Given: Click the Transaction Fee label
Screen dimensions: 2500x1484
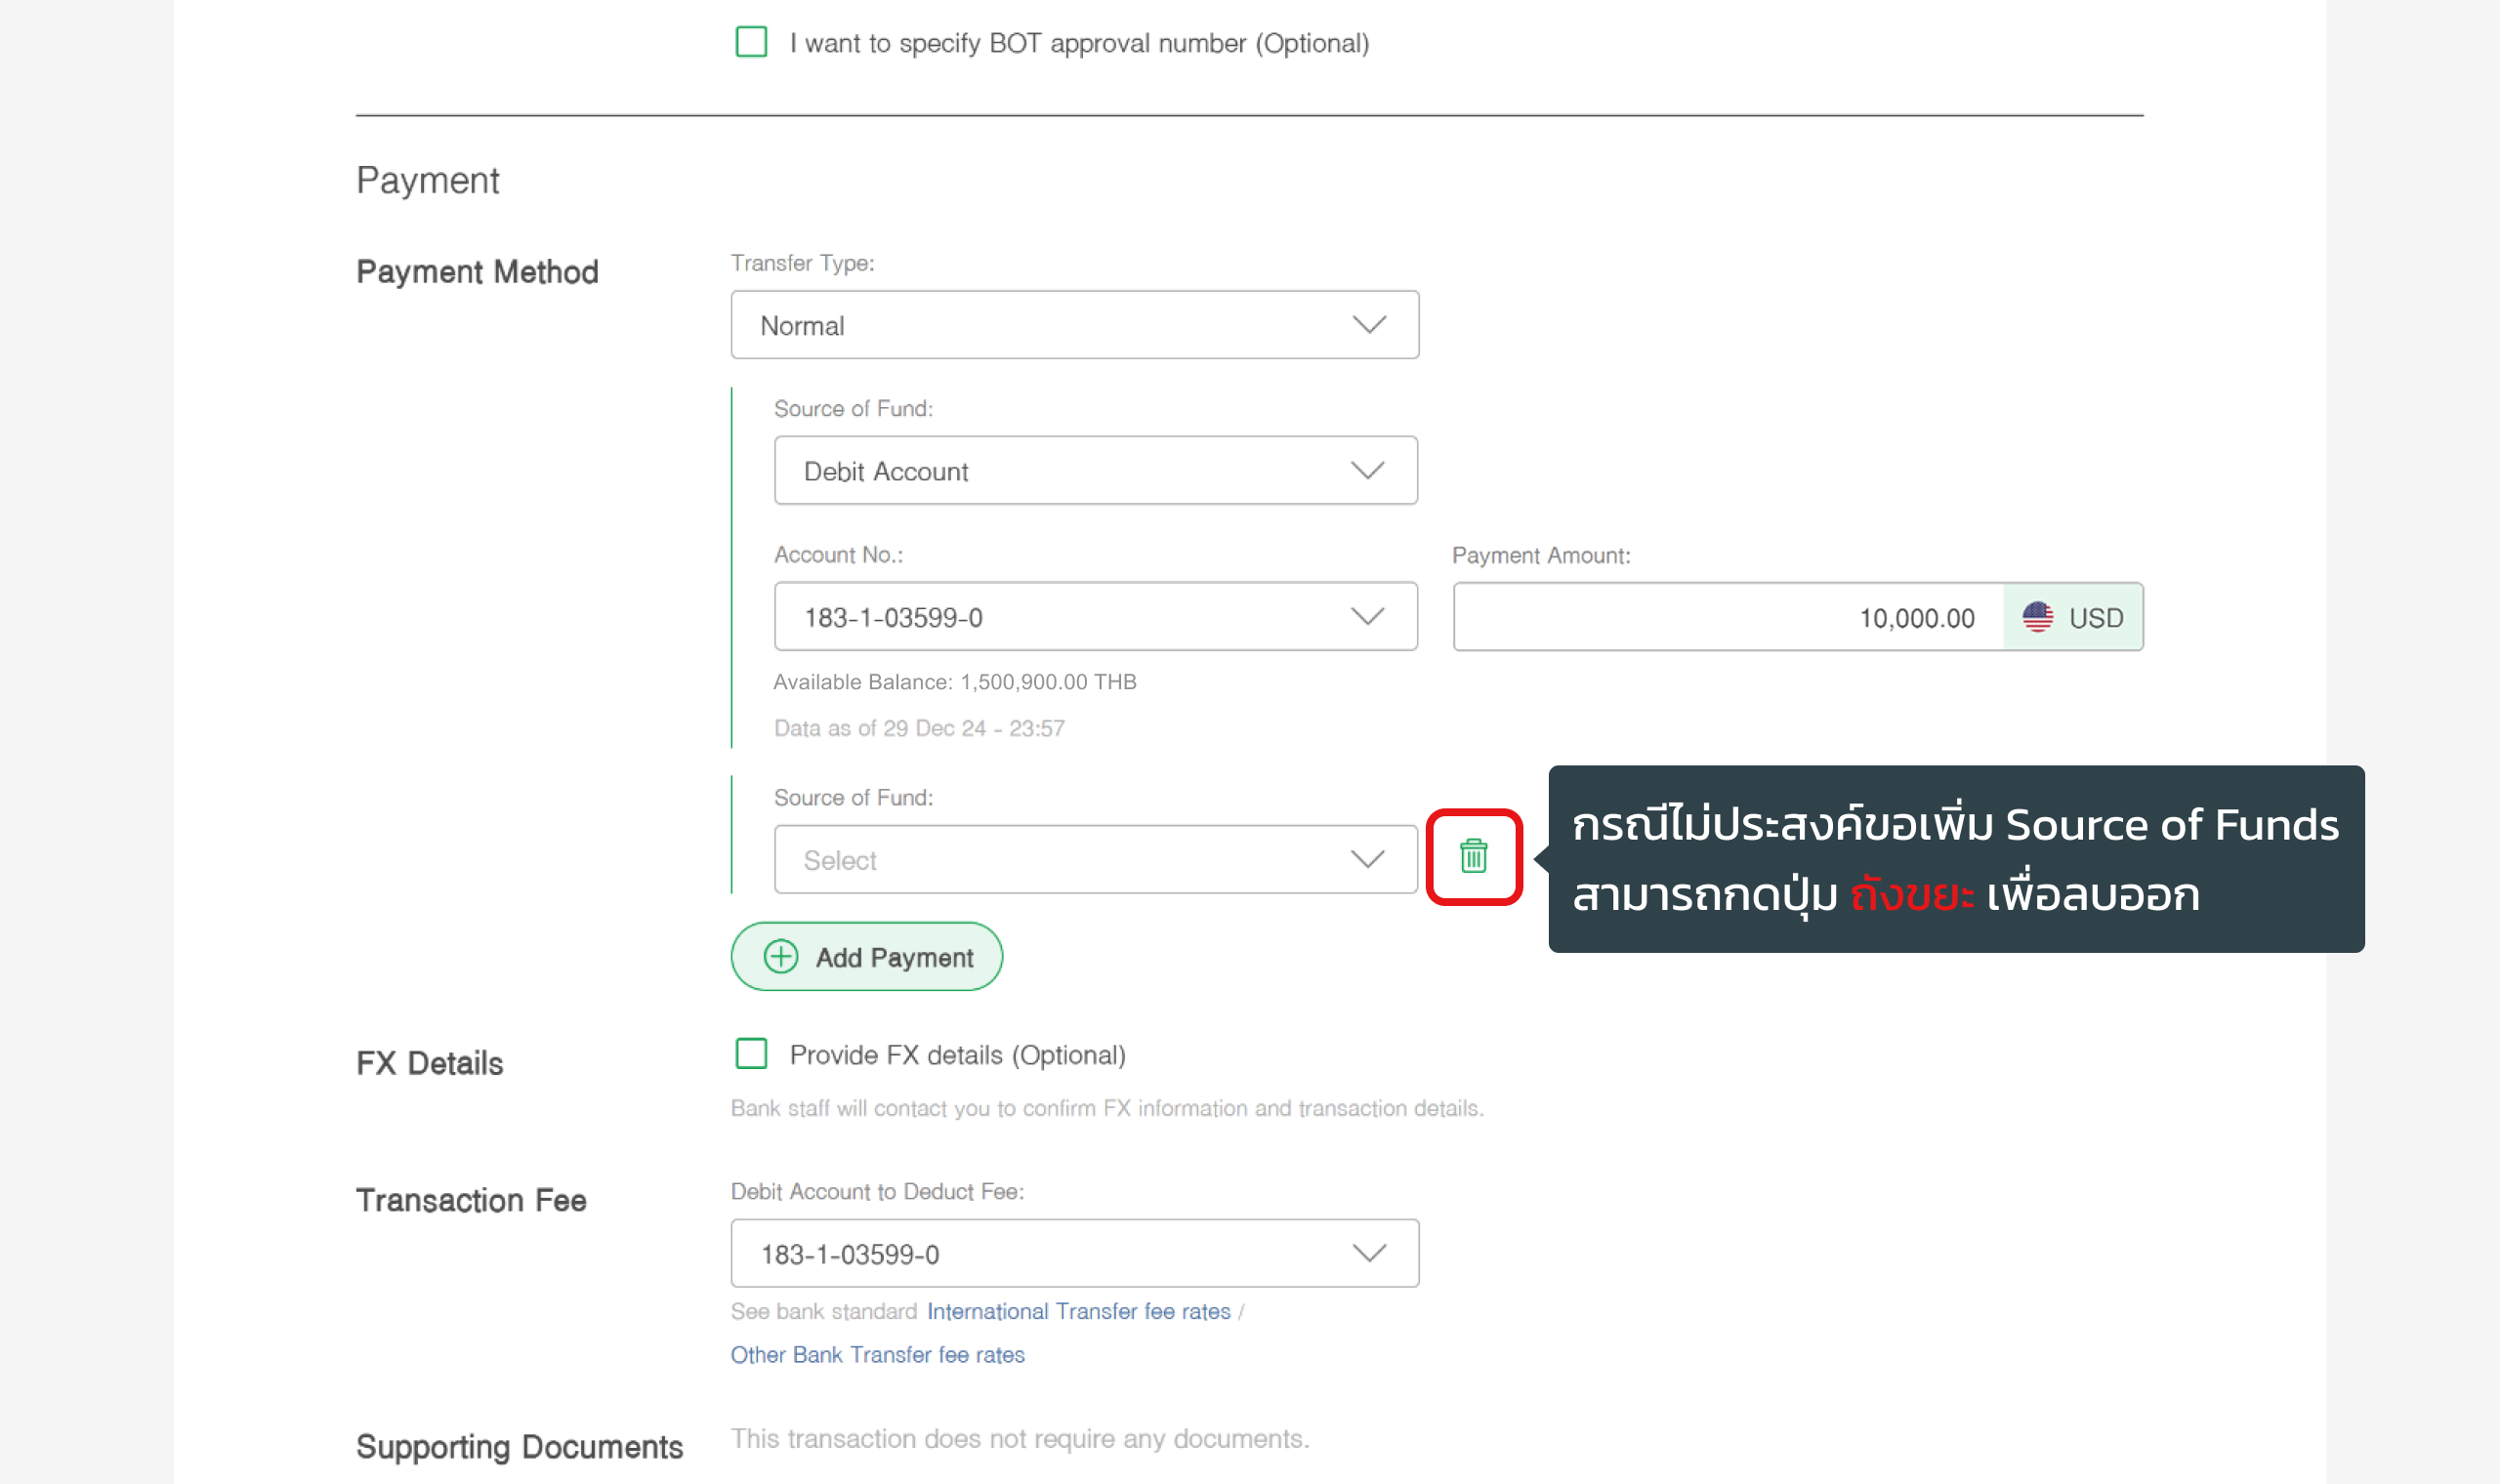Looking at the screenshot, I should [471, 1200].
